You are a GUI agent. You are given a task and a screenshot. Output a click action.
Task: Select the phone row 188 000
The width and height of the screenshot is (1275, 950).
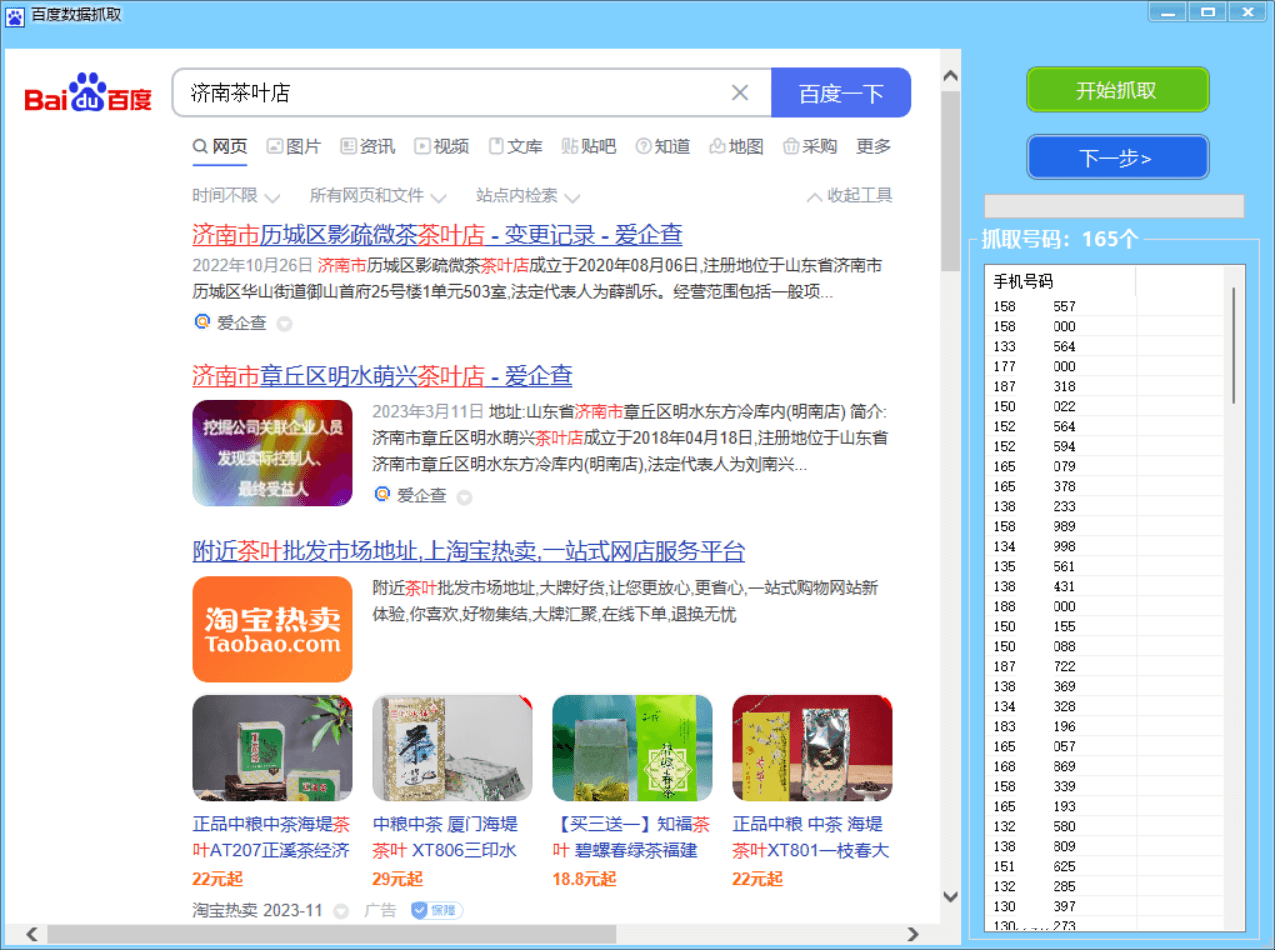pyautogui.click(x=1104, y=606)
